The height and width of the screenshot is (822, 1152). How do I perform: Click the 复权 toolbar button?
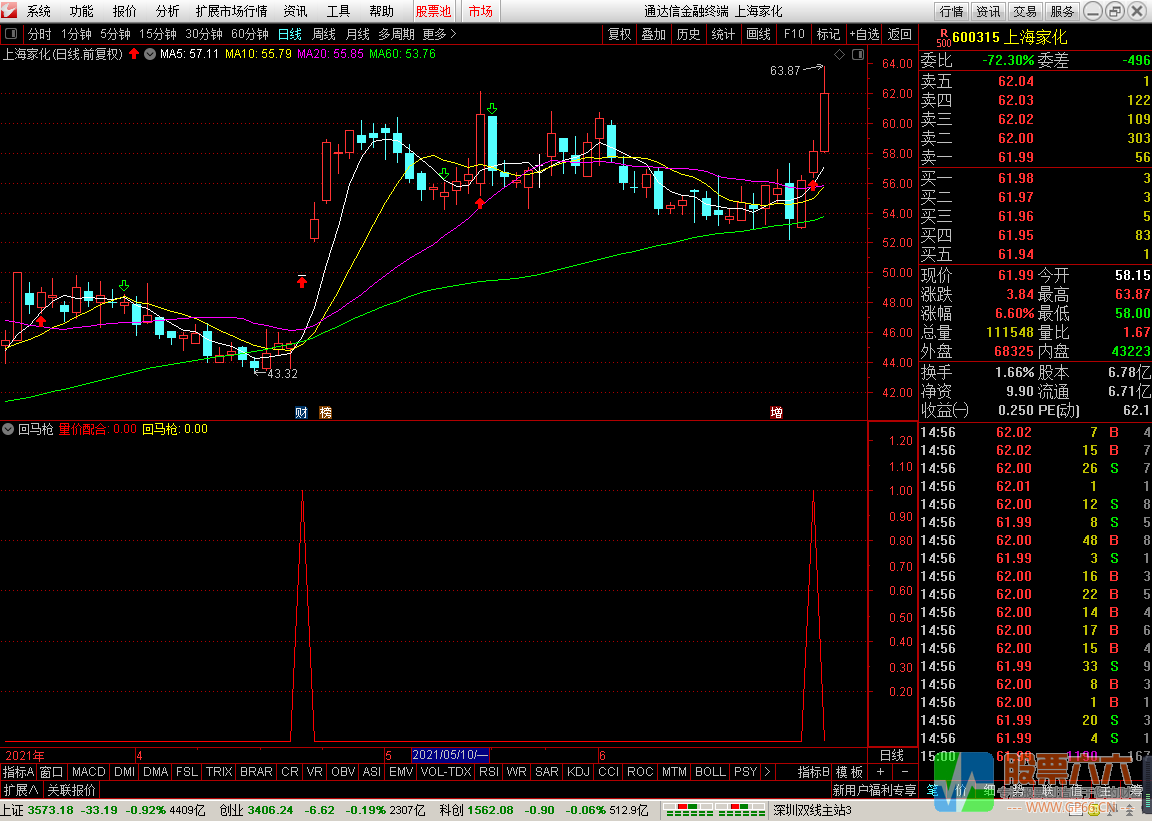[619, 34]
